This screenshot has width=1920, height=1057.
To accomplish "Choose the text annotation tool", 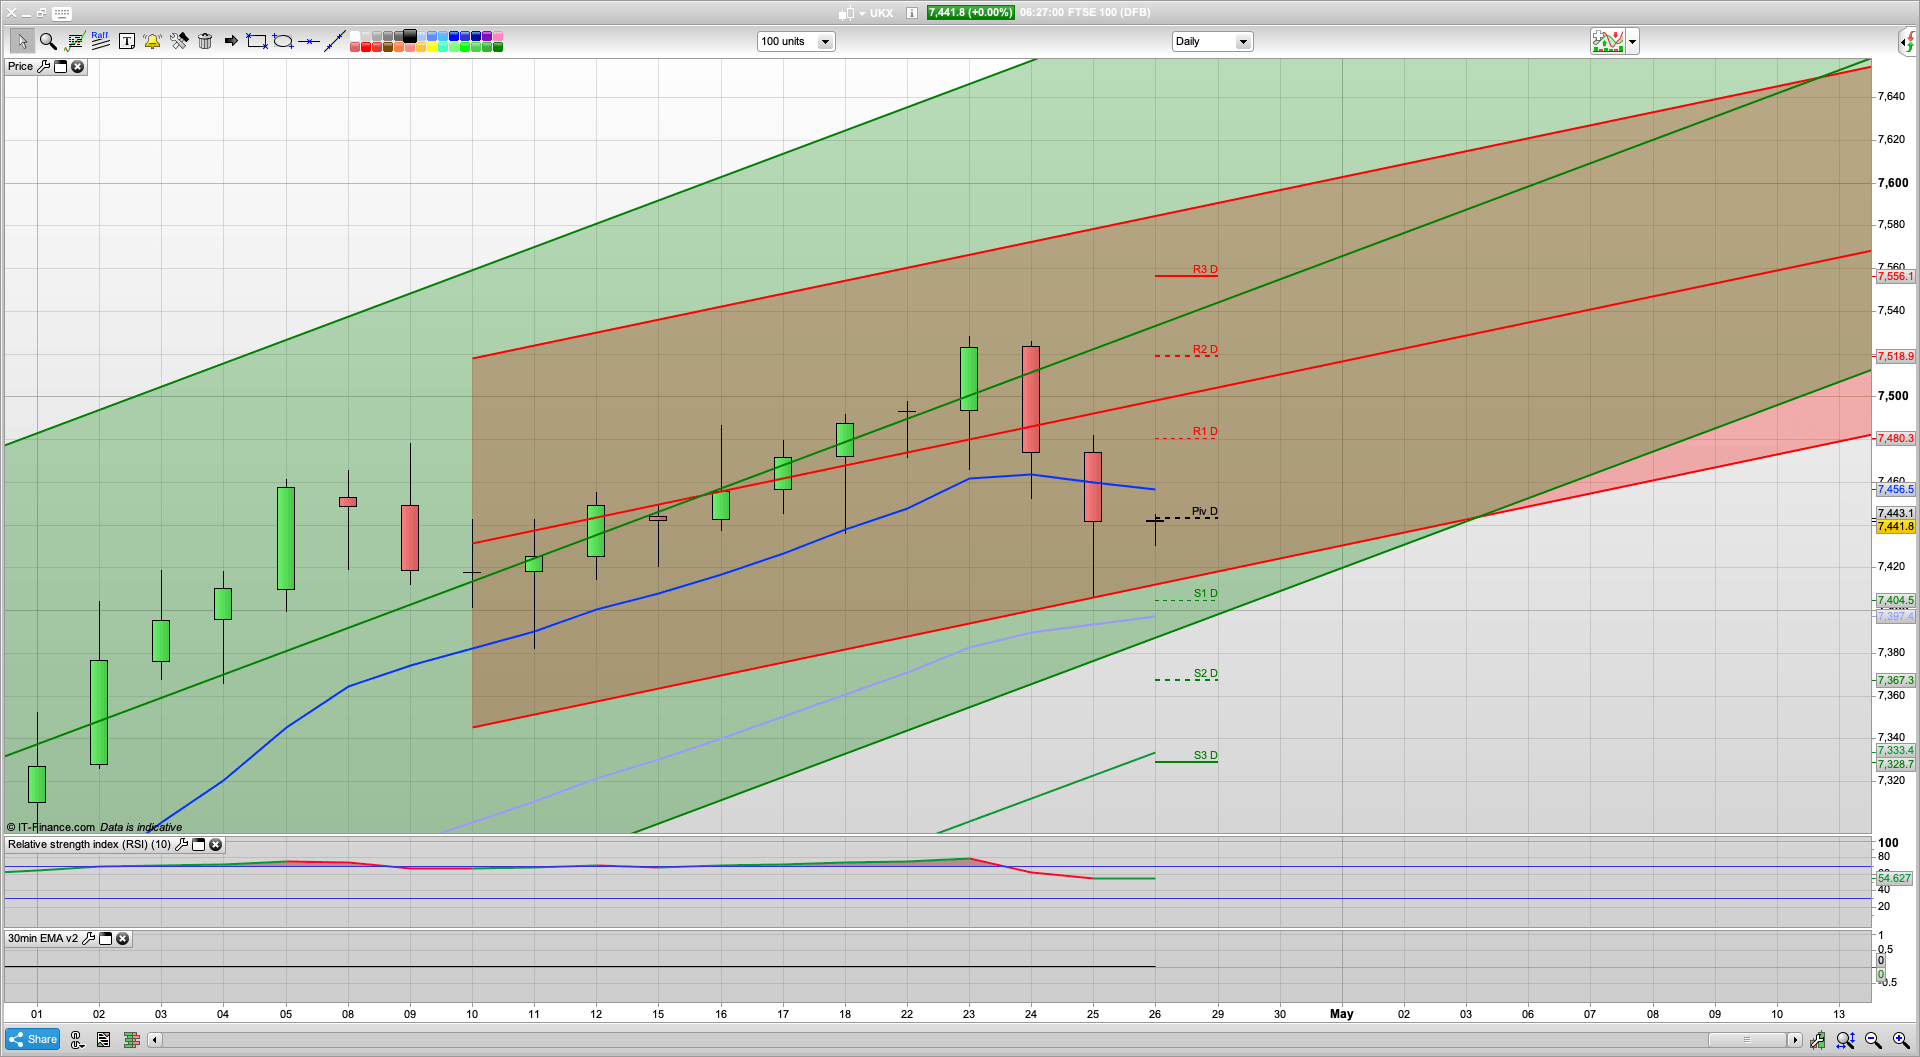I will click(x=127, y=41).
